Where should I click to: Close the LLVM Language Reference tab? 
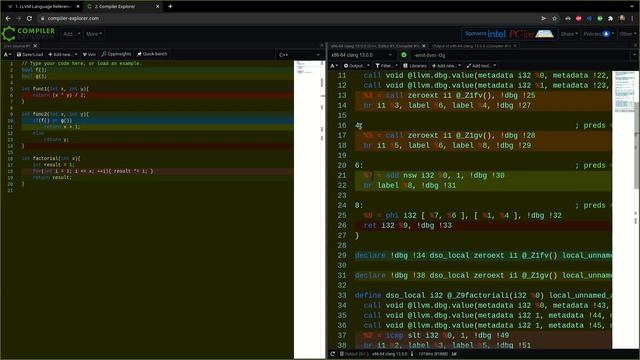click(78, 7)
